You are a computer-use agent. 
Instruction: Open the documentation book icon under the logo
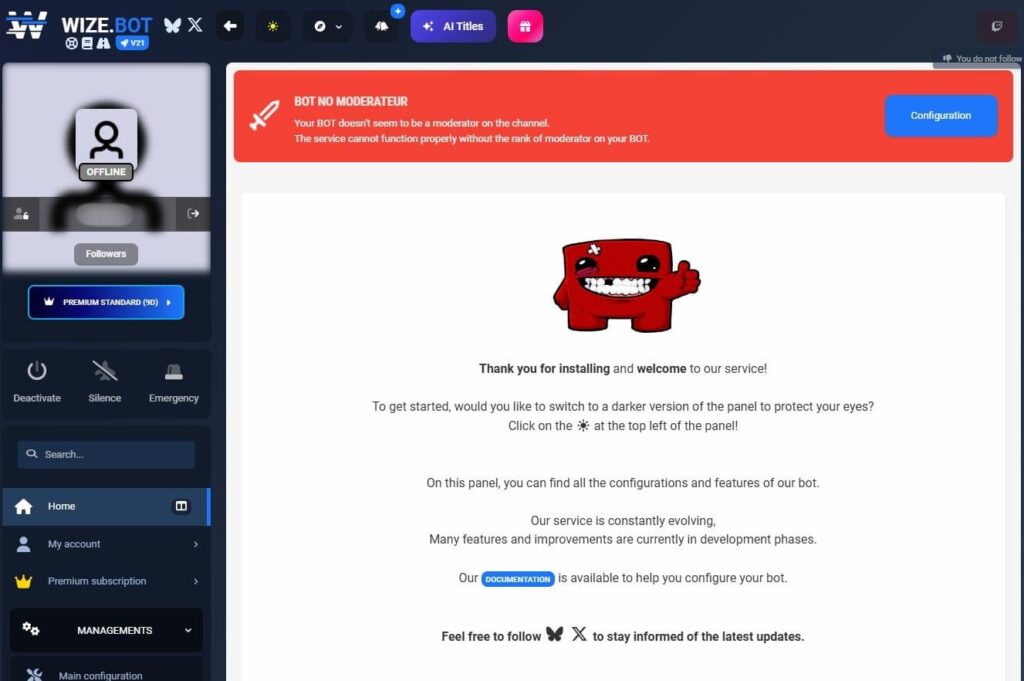point(88,43)
